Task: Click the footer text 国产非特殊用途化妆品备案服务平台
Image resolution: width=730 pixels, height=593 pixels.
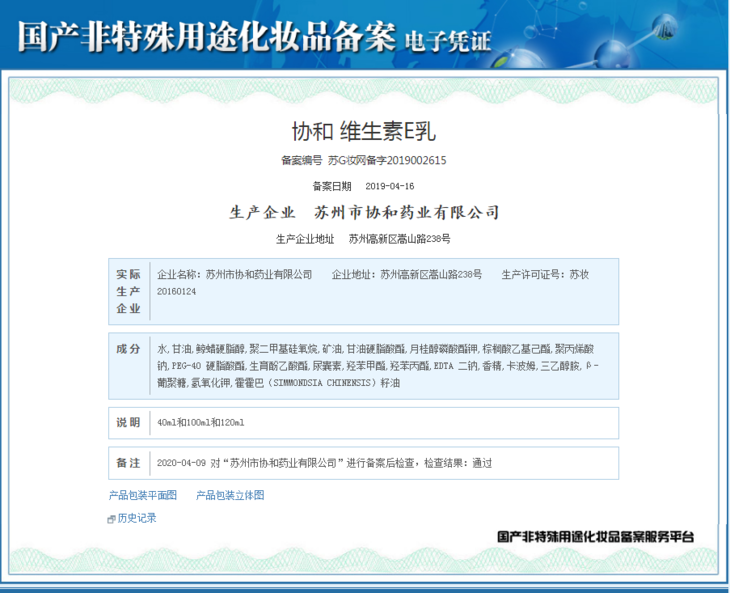Action: pos(595,537)
